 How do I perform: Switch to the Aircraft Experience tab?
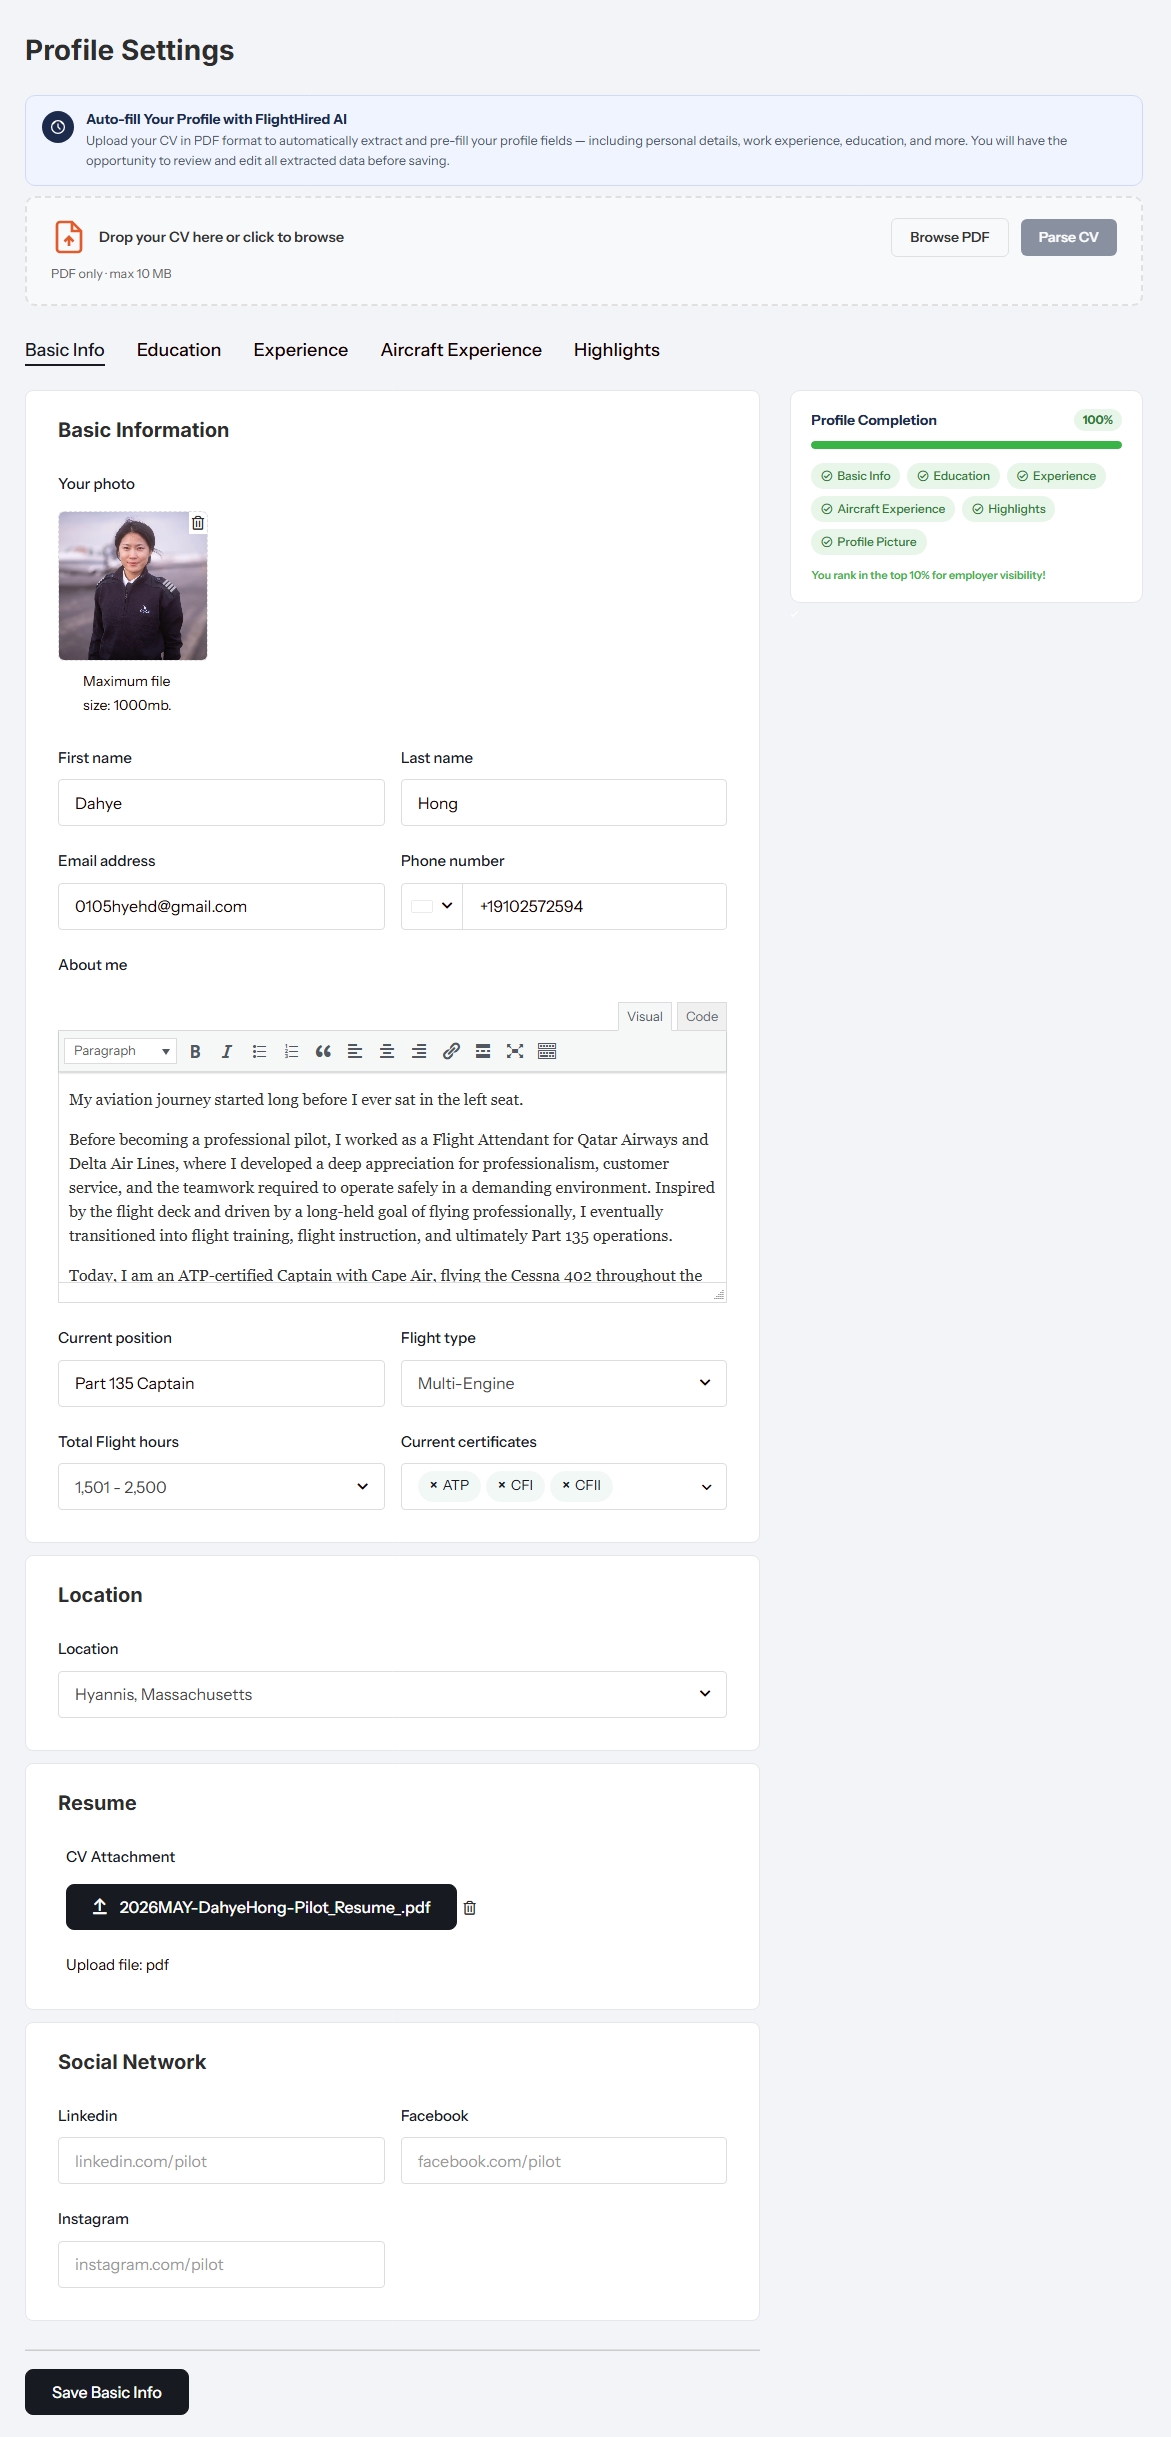461,350
